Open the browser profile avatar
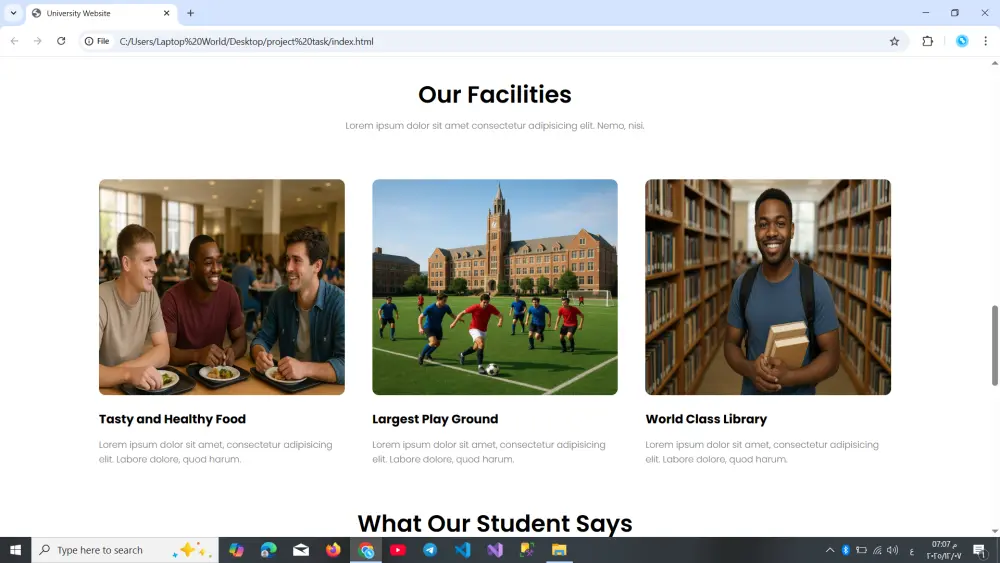1000x563 pixels. (x=962, y=41)
